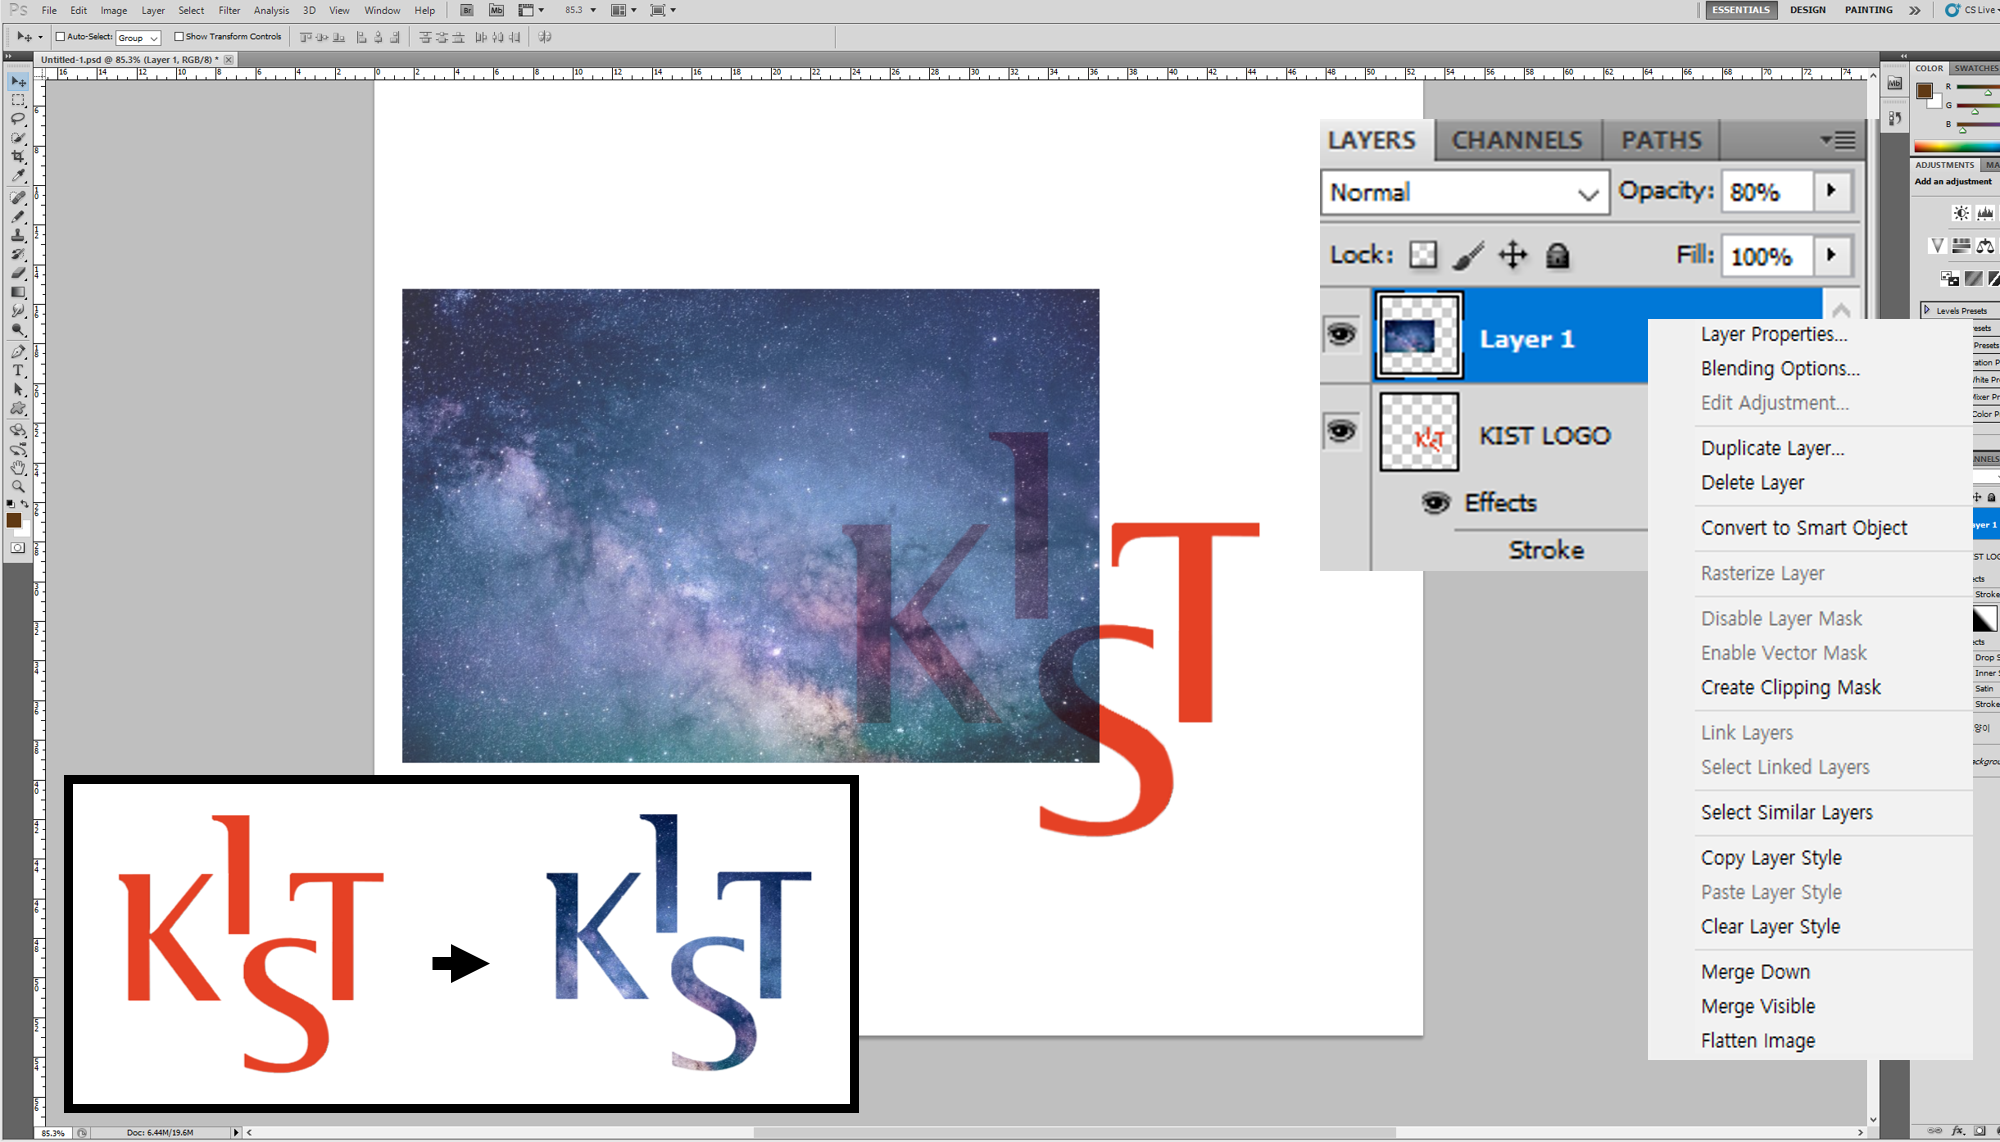The width and height of the screenshot is (2000, 1142).
Task: Click the lock position icon
Action: point(1512,256)
